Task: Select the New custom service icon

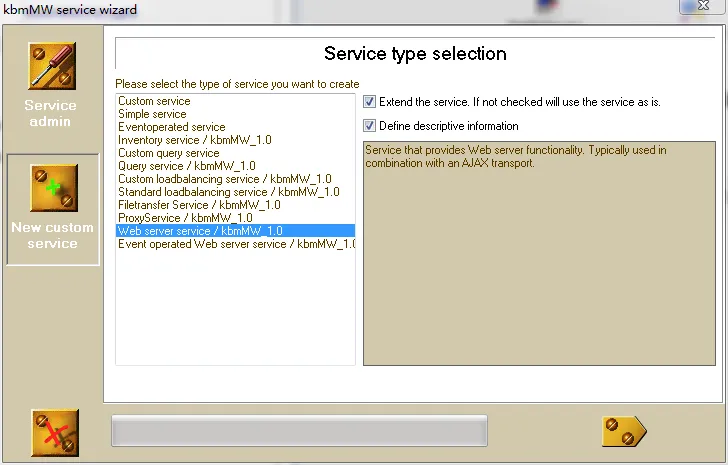Action: pos(54,188)
